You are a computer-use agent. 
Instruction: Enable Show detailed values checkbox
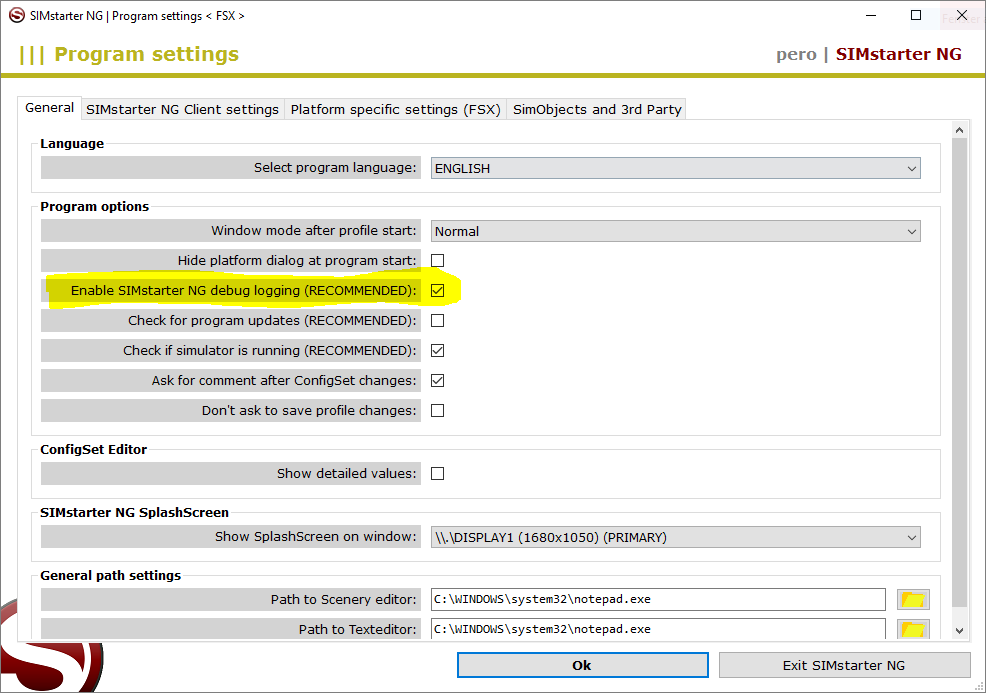point(438,474)
